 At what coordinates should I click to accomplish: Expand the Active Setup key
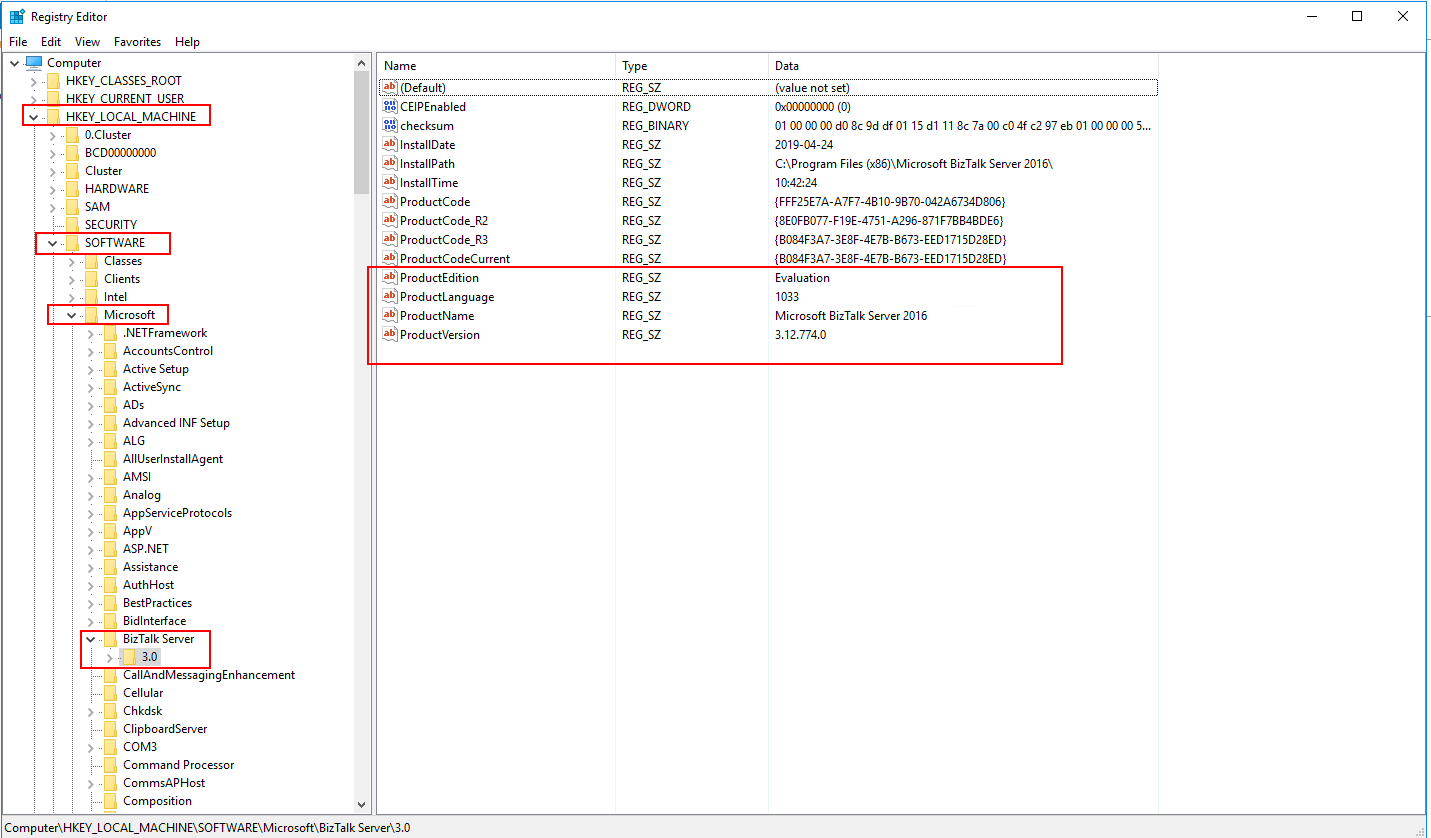click(90, 369)
